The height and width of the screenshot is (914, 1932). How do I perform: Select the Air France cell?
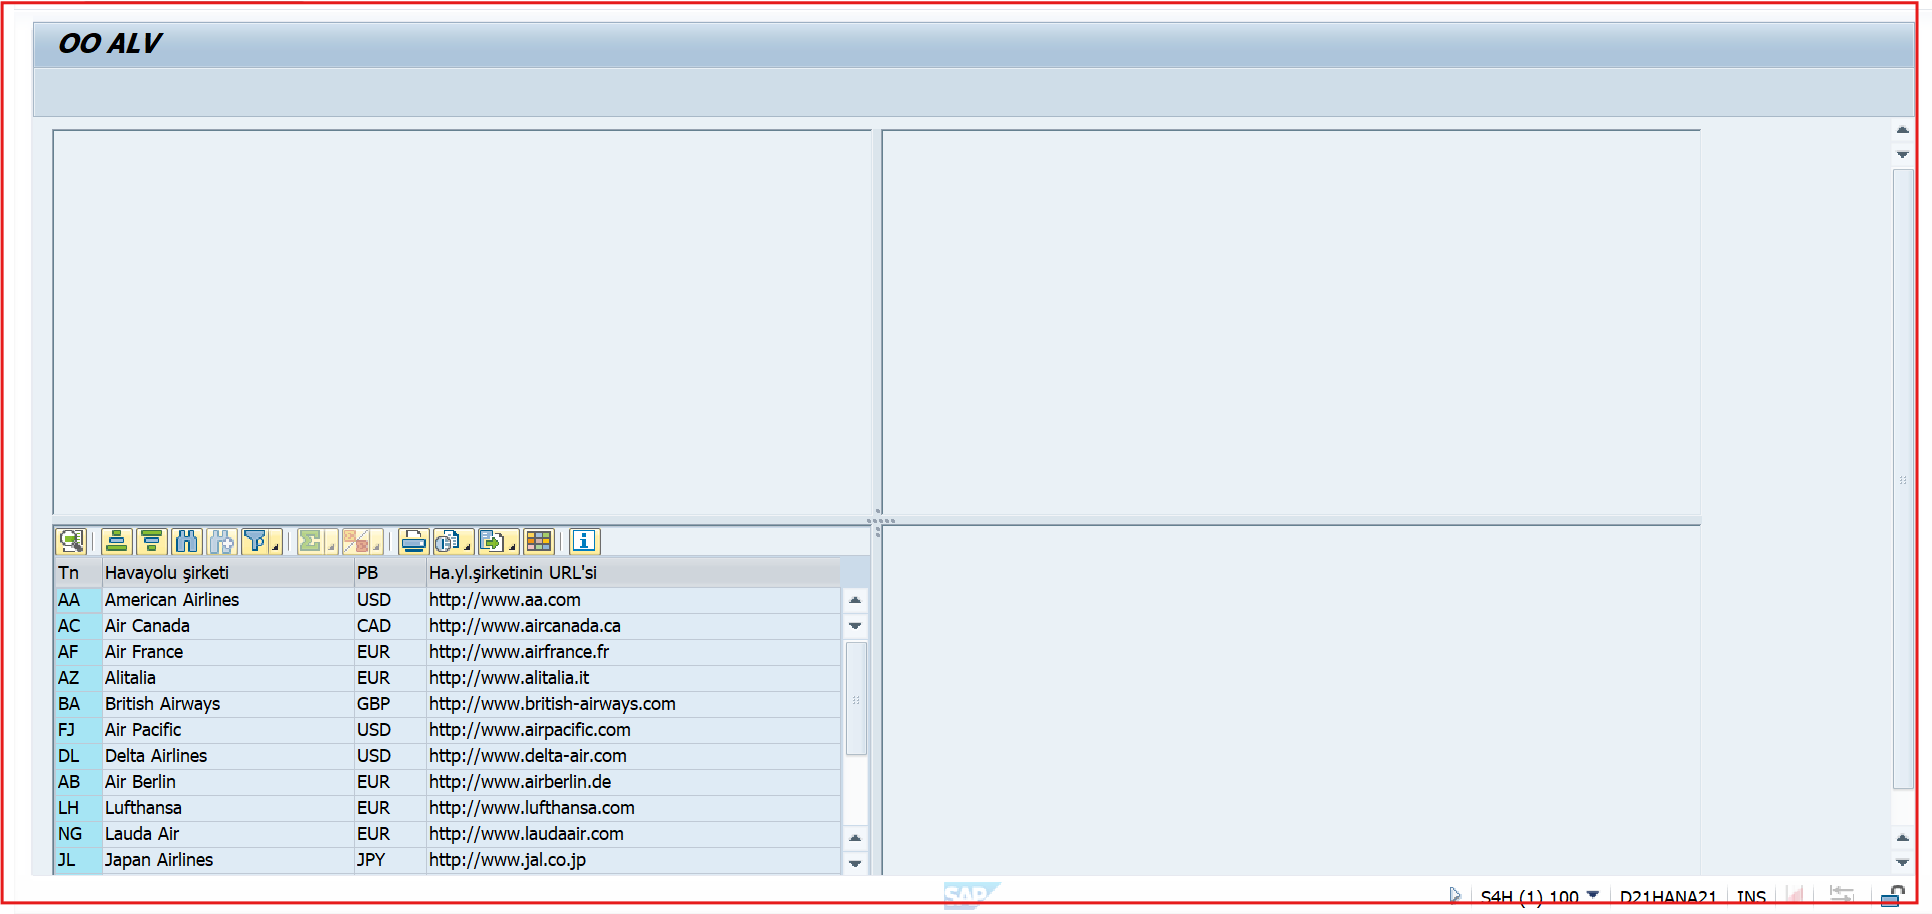pos(228,652)
